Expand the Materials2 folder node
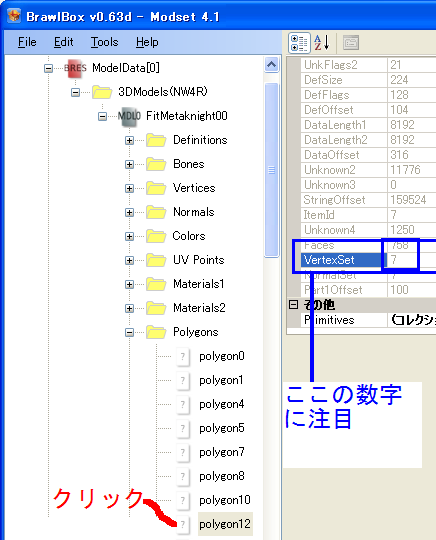This screenshot has width=436, height=540. click(129, 308)
